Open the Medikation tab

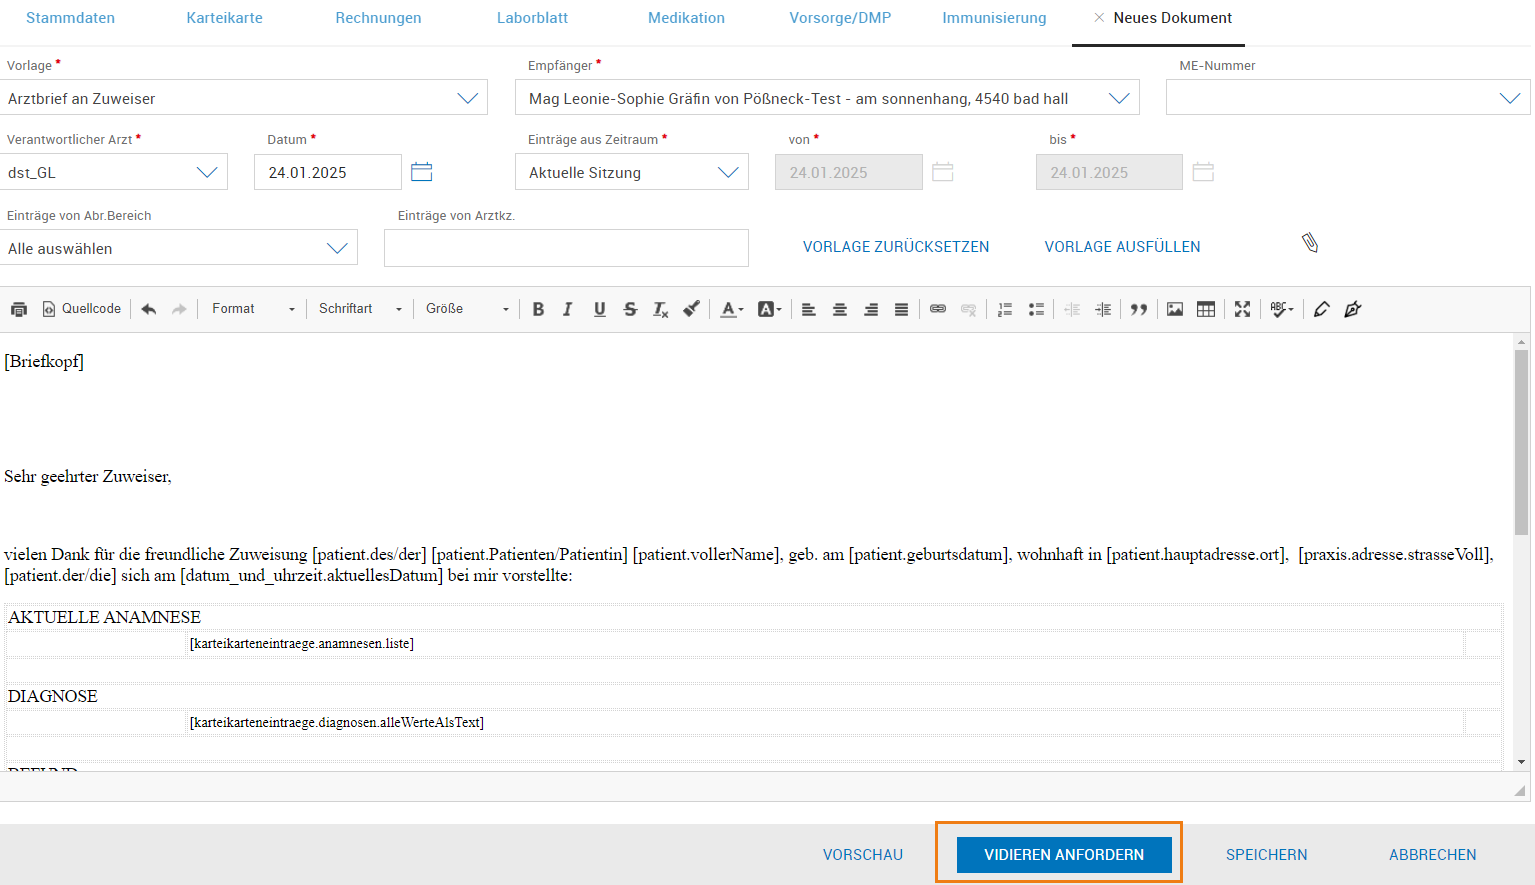pyautogui.click(x=686, y=18)
